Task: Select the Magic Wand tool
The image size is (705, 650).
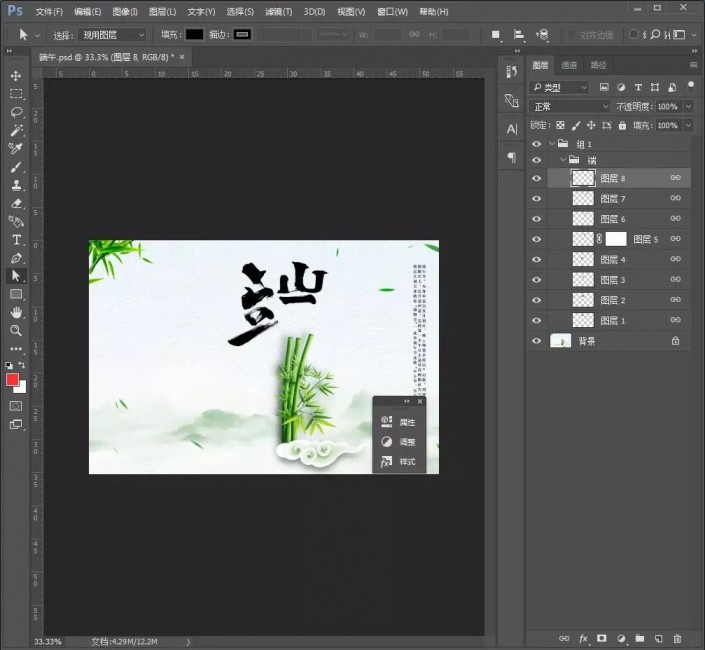Action: tap(16, 130)
